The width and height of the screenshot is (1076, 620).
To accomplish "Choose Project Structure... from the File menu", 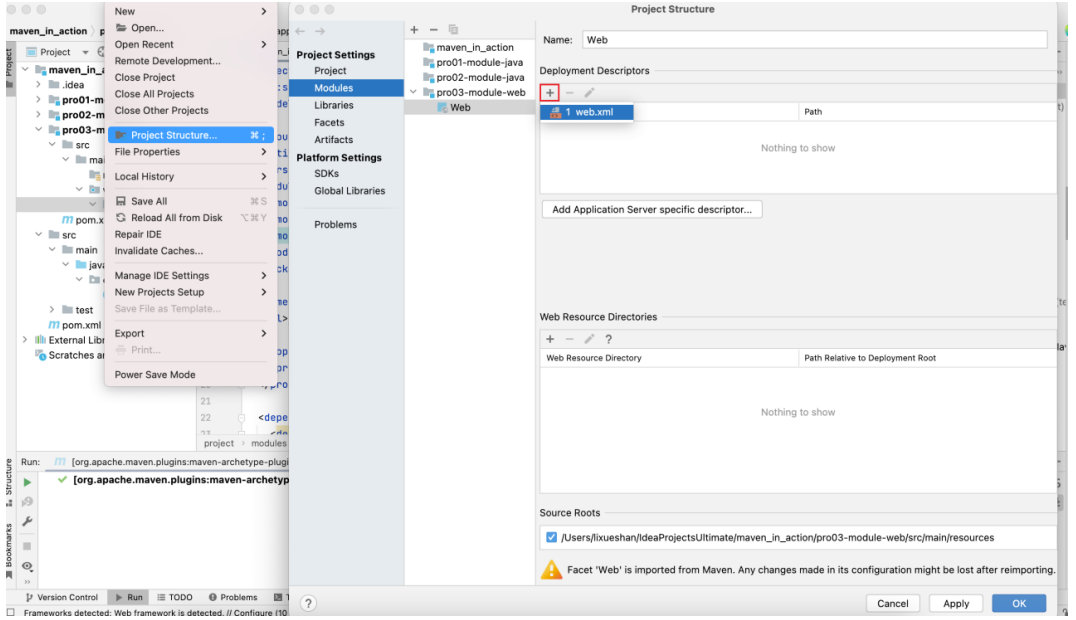I will coord(191,135).
